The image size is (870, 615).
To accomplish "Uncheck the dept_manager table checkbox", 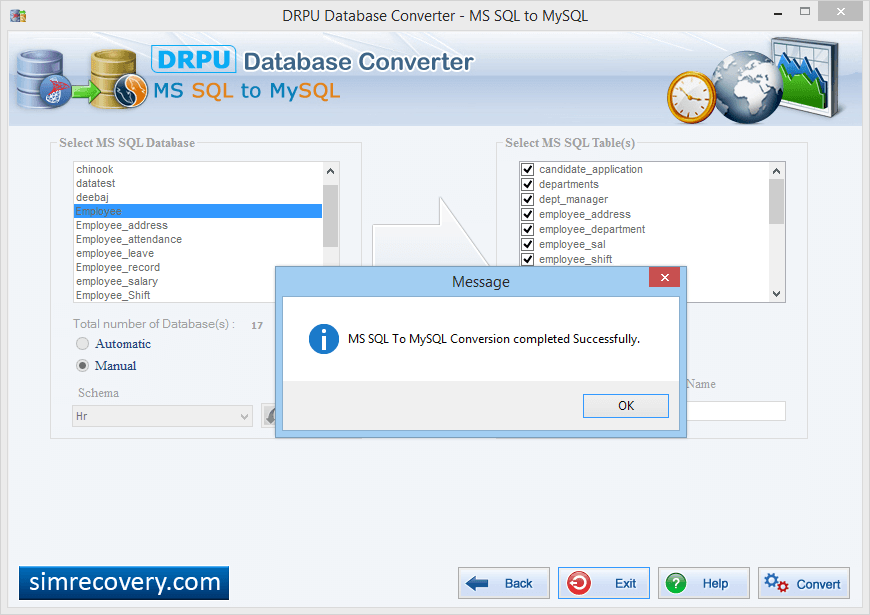I will [x=527, y=199].
